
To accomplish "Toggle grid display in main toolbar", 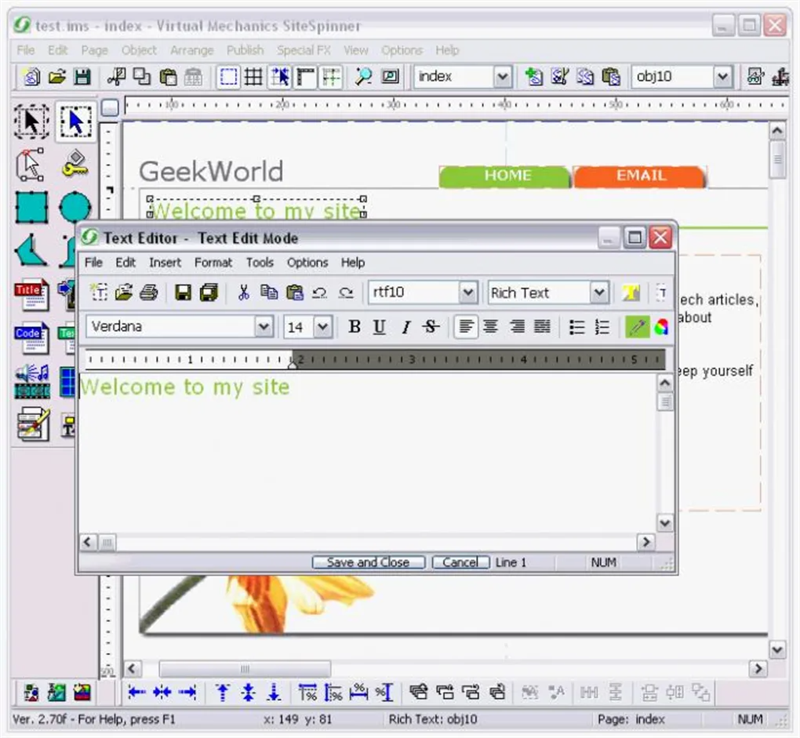I will tap(253, 77).
